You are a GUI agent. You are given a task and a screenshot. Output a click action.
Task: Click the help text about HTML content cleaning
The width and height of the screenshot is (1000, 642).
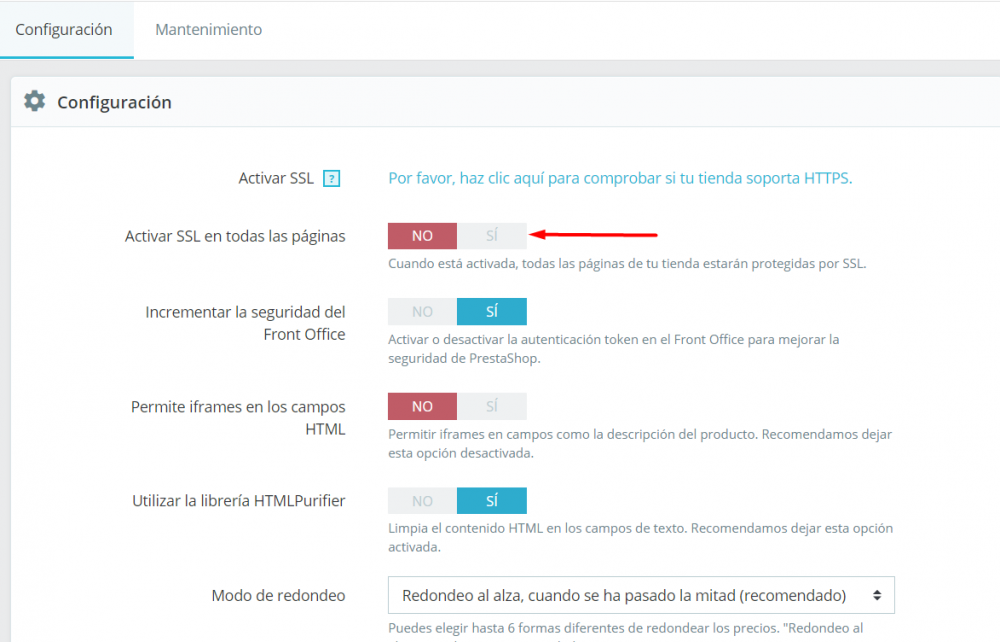640,537
